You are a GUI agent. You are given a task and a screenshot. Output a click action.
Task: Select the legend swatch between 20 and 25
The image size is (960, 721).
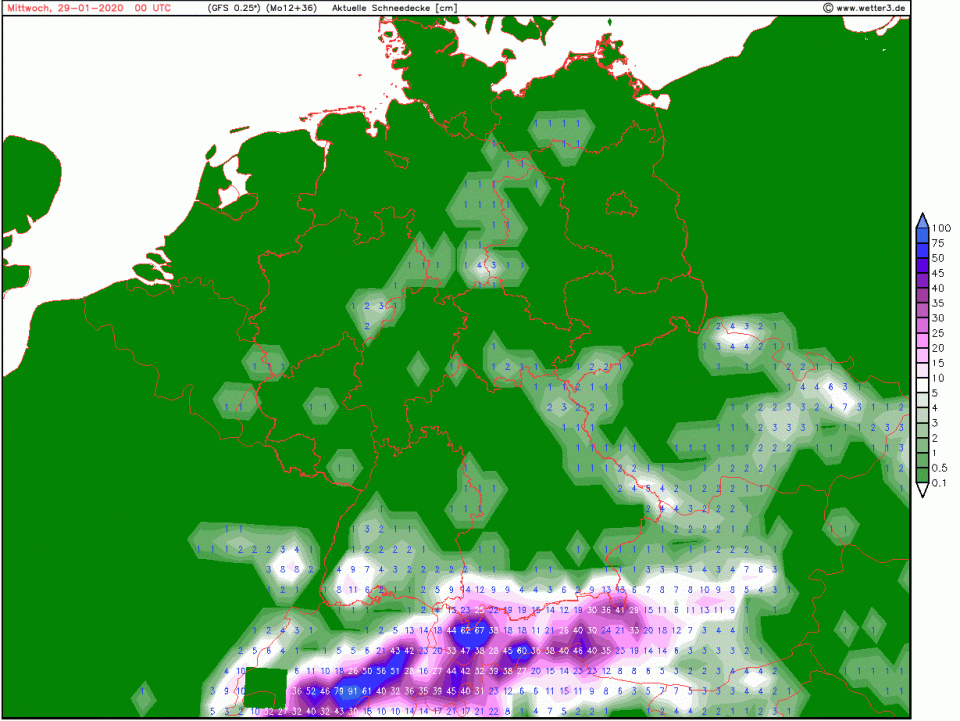coord(922,340)
